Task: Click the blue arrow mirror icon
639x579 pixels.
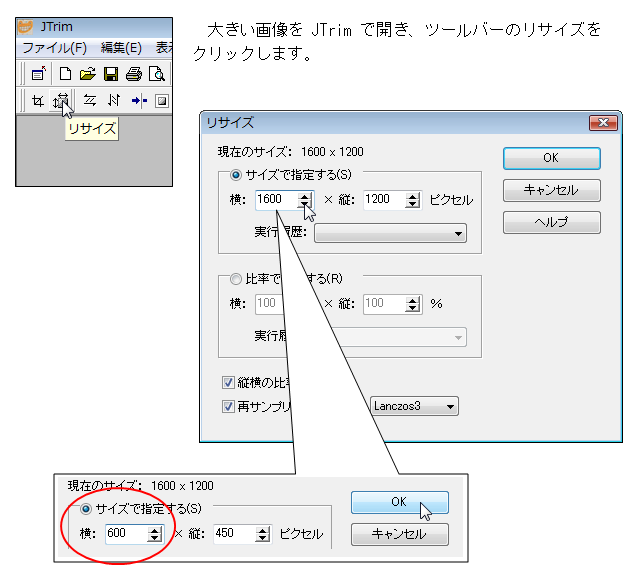Action: (x=139, y=100)
